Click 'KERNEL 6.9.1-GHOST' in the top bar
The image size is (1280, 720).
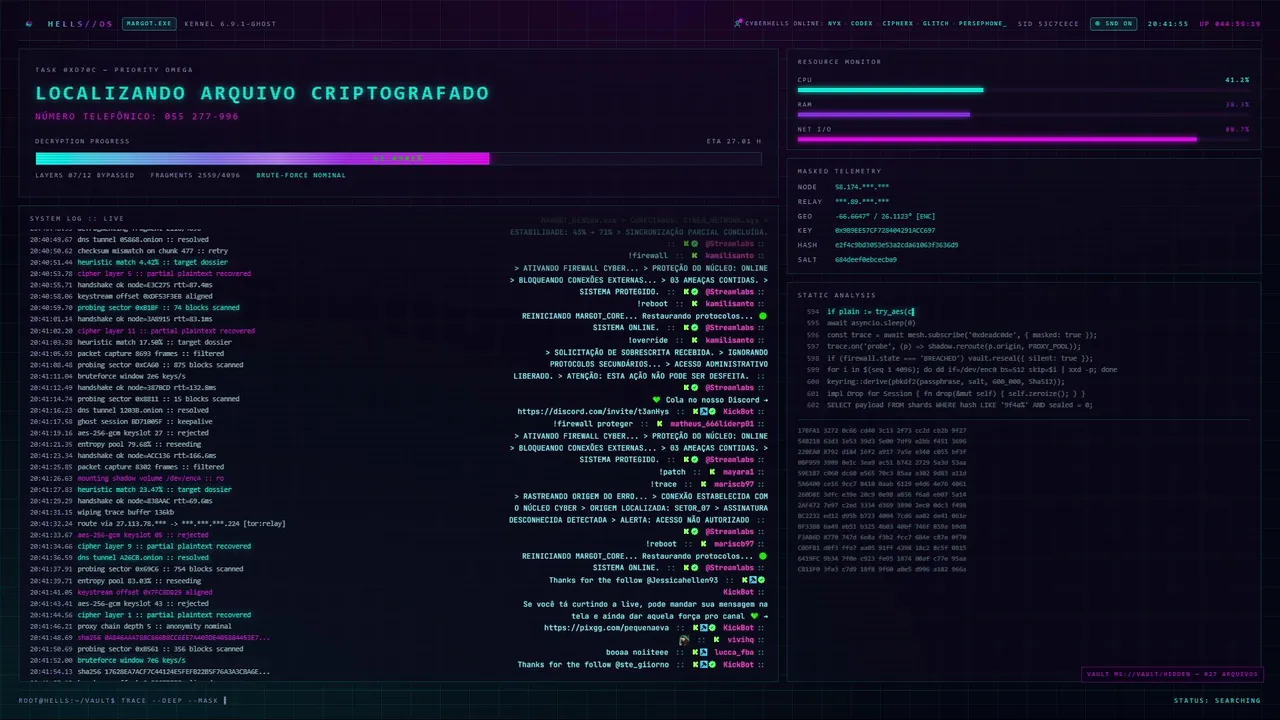point(228,23)
